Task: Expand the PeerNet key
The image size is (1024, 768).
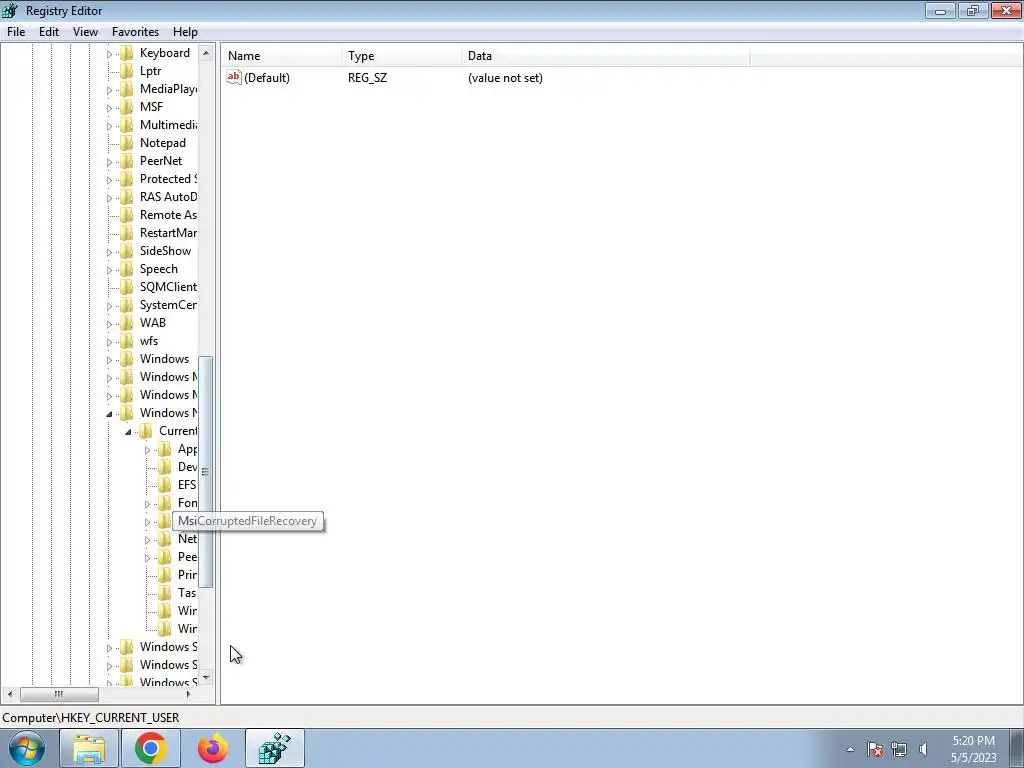Action: pos(109,162)
